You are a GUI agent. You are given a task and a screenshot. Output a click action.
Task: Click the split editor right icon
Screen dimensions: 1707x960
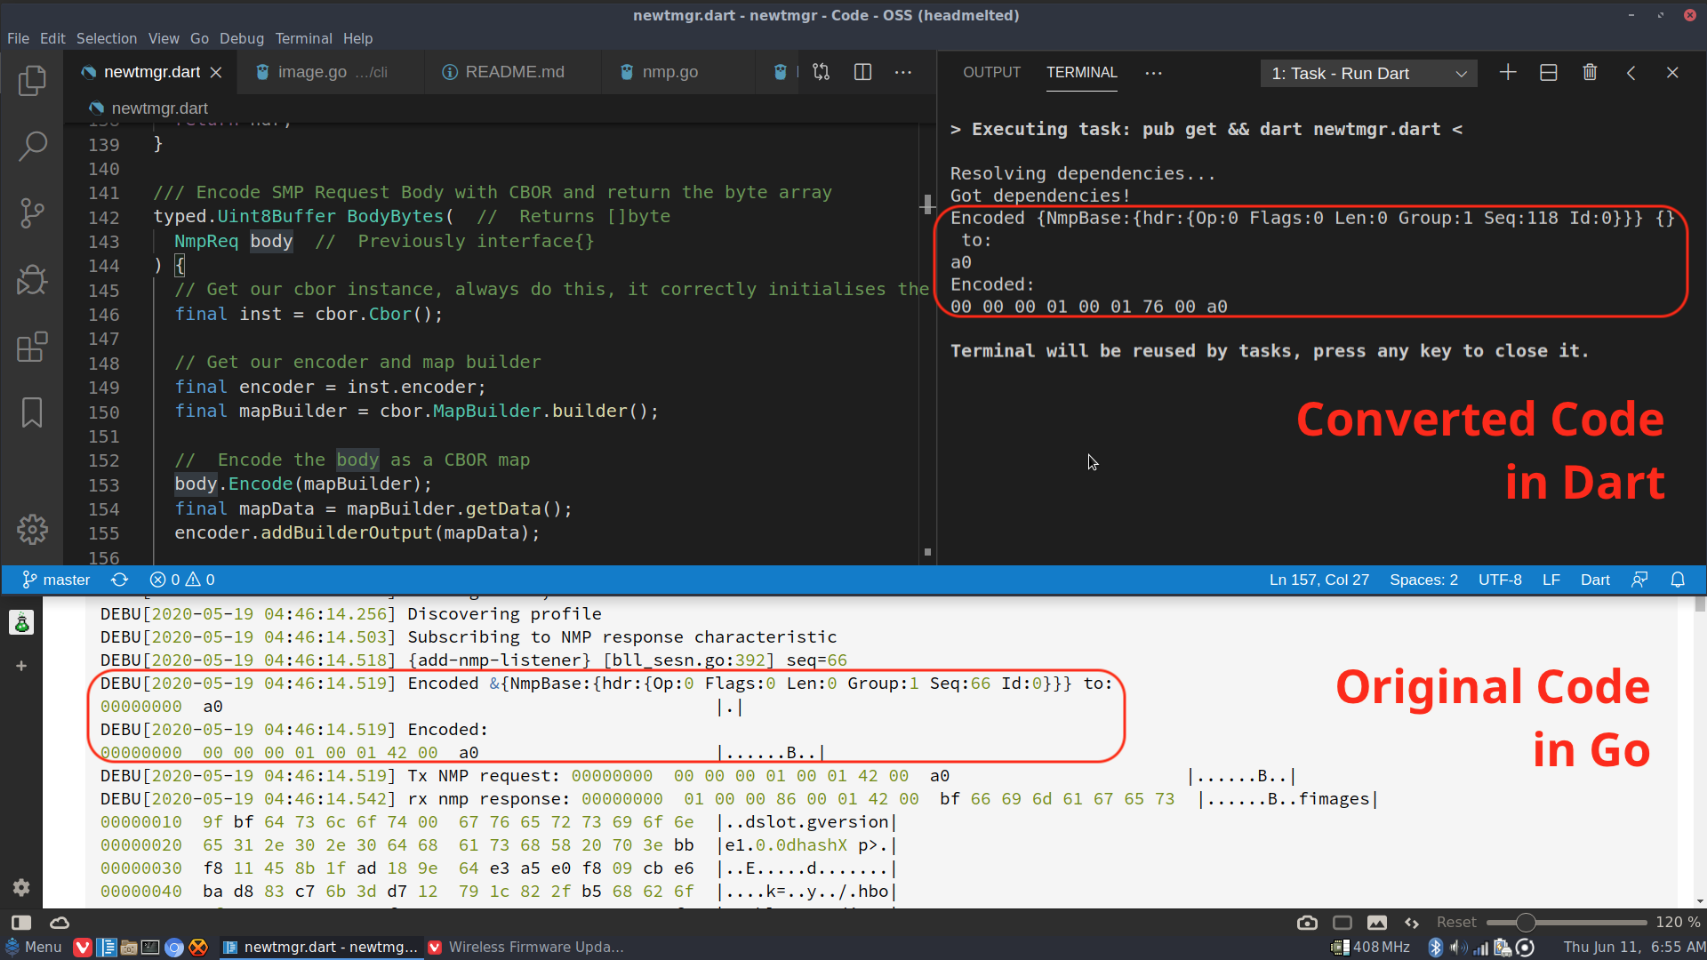point(862,72)
